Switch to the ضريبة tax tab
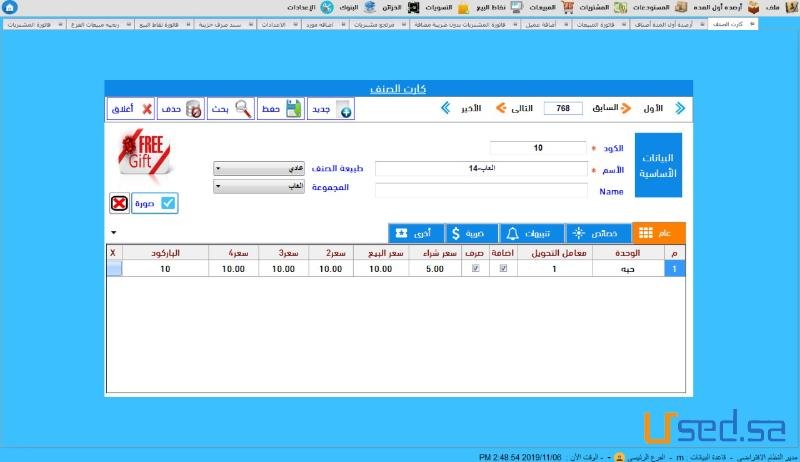The image size is (800, 462). (x=471, y=233)
